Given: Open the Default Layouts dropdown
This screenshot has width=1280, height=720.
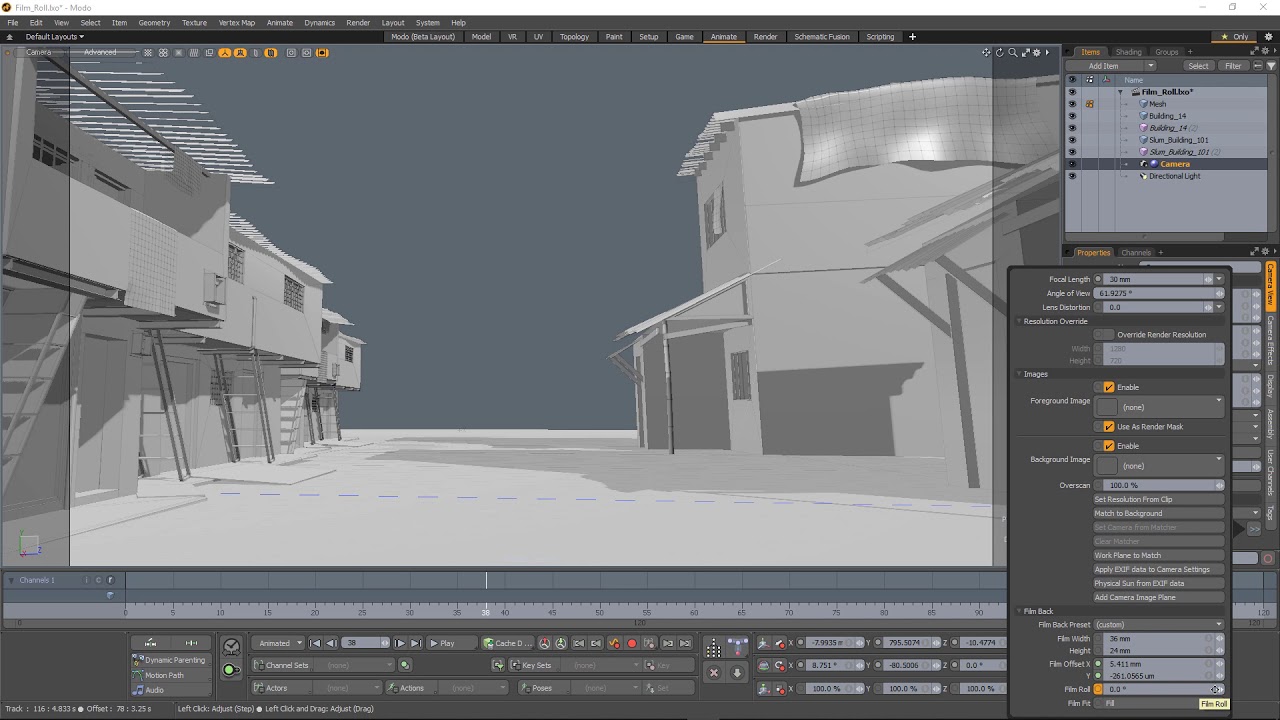Looking at the screenshot, I should click(55, 37).
